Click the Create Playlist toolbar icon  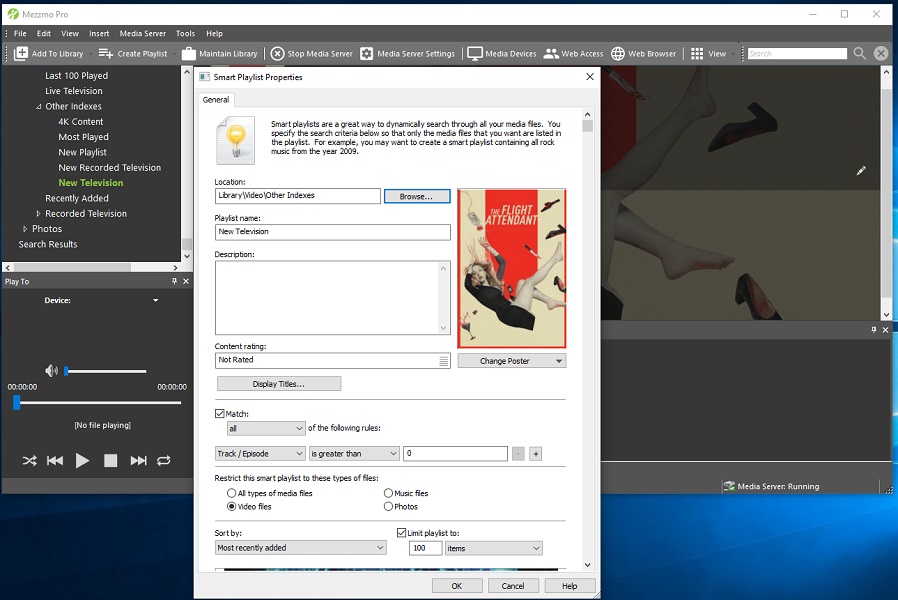click(x=105, y=53)
